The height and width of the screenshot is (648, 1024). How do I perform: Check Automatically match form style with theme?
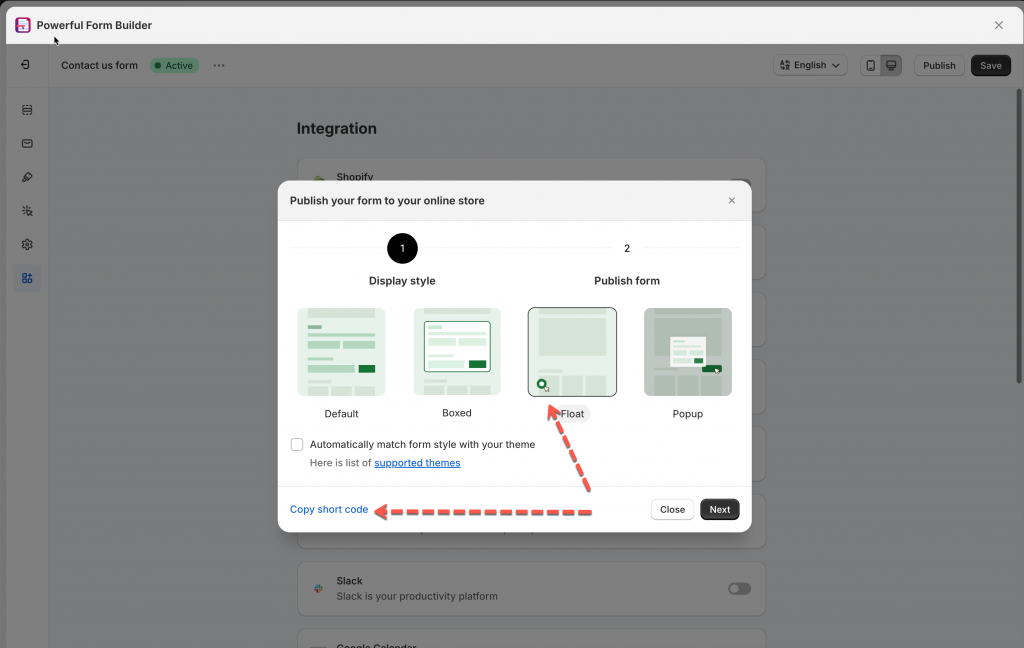[297, 445]
